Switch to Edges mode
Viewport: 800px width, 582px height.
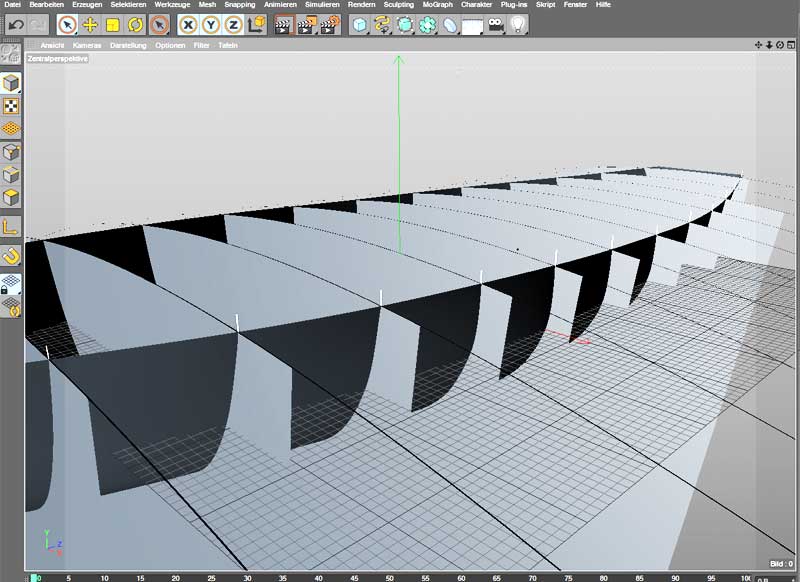click(11, 175)
